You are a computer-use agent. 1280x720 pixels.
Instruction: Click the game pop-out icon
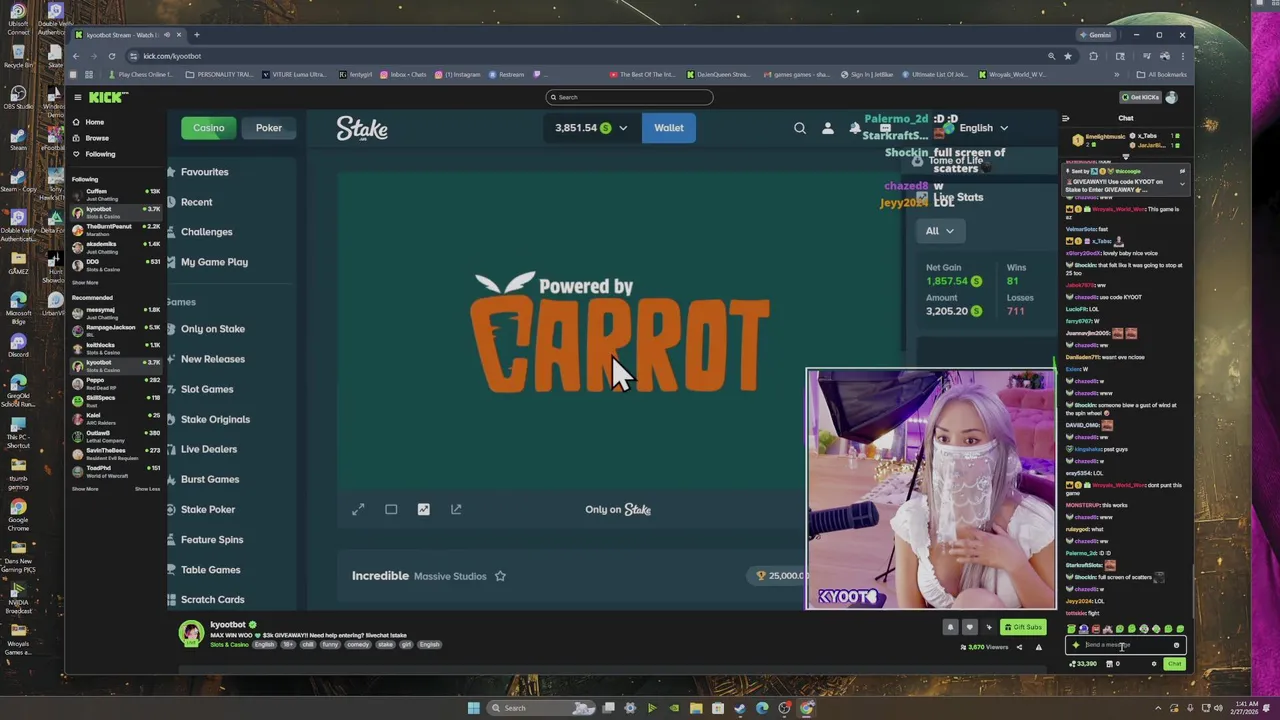click(456, 509)
